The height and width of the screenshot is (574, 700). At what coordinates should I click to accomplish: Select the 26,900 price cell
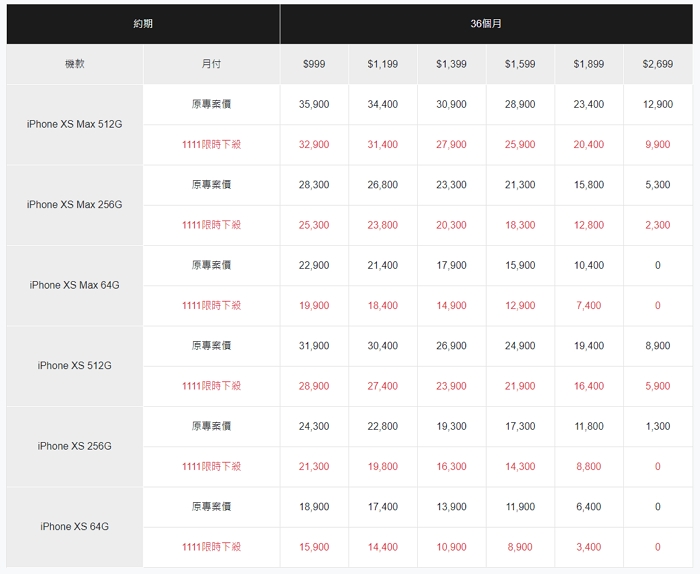coord(451,346)
